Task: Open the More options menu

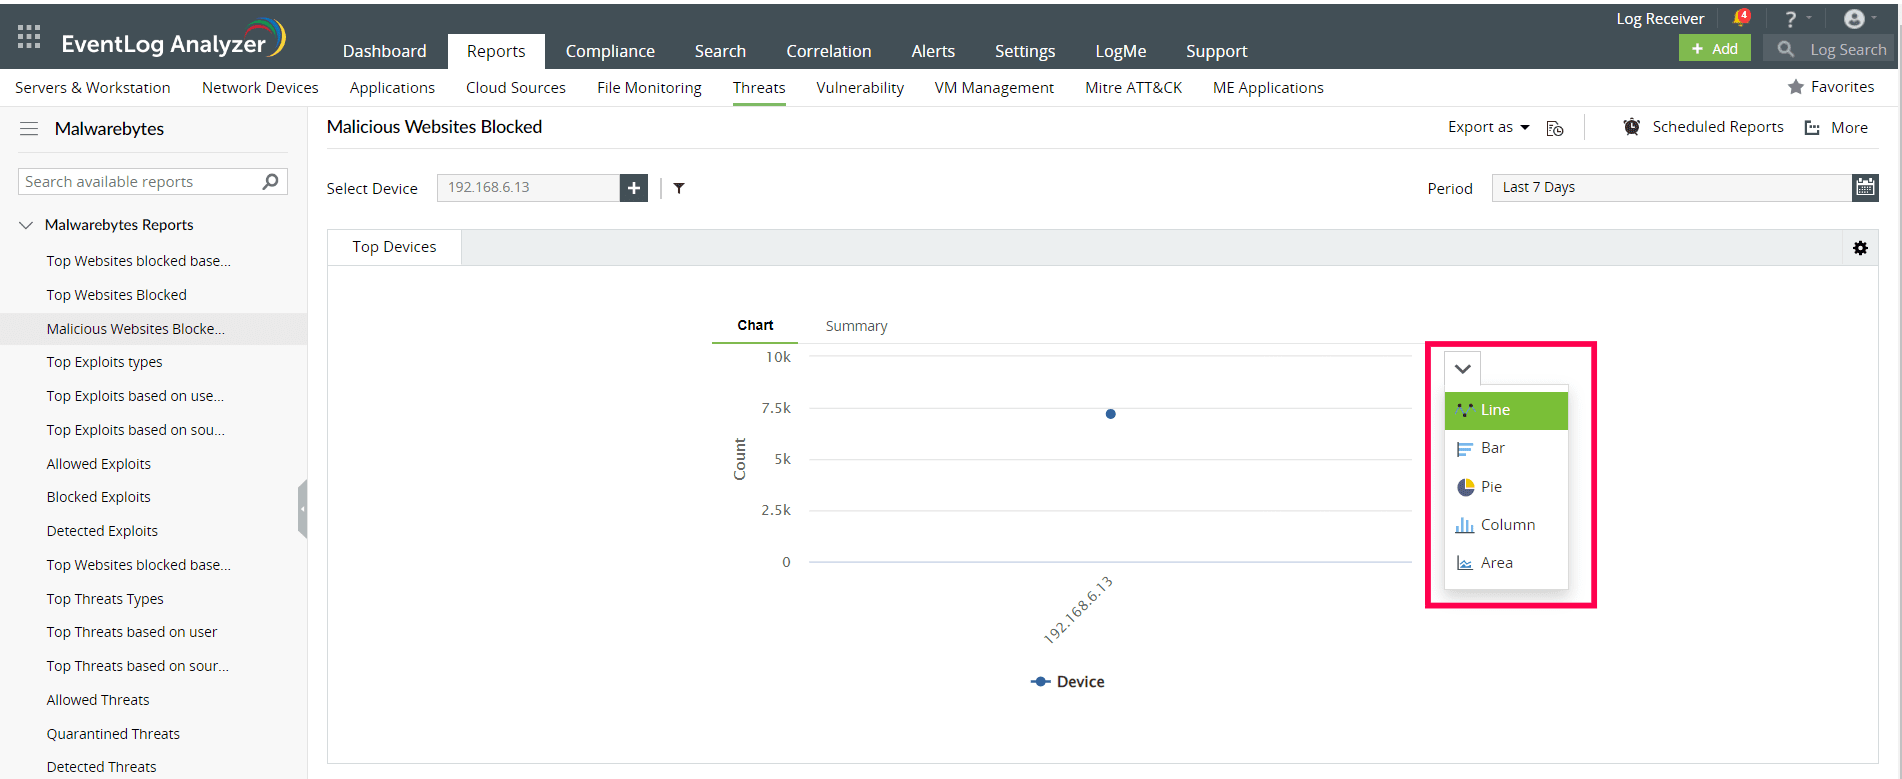Action: point(1836,128)
